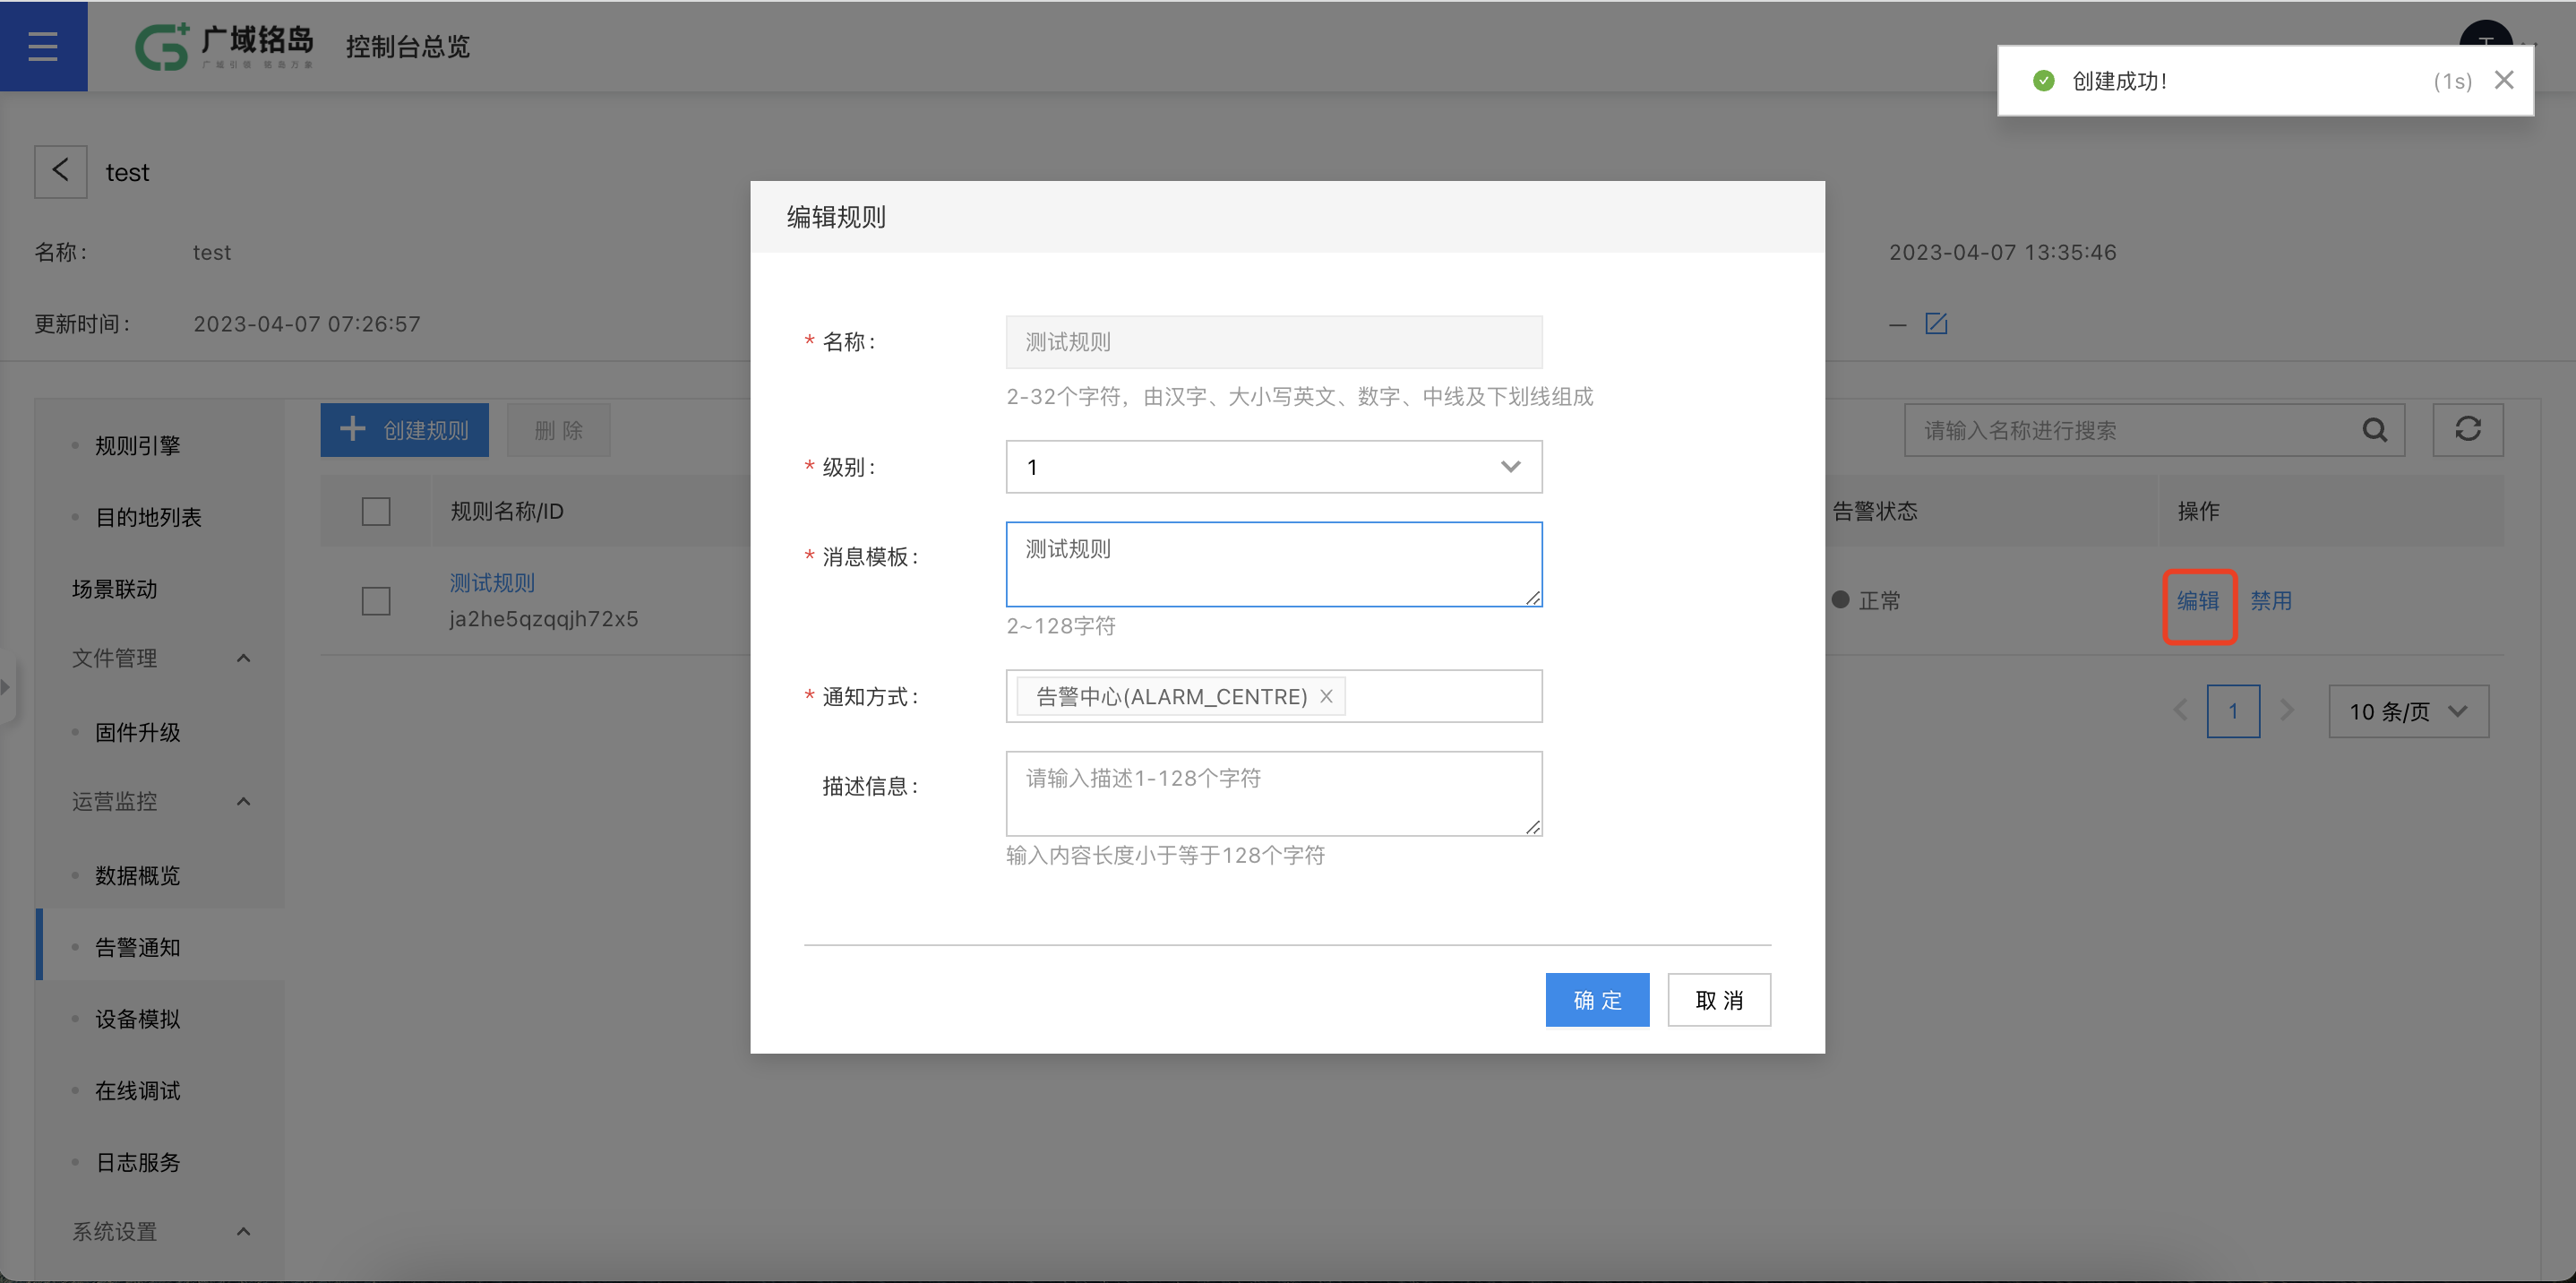The height and width of the screenshot is (1283, 2576).
Task: Remove the 告警中心(ALARM_CENTRE) tag
Action: coord(1326,696)
